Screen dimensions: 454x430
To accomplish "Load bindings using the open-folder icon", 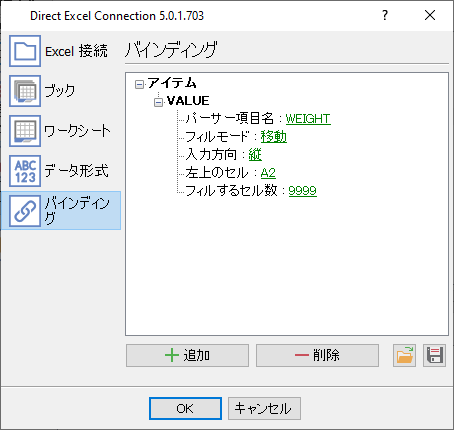I will pyautogui.click(x=404, y=356).
